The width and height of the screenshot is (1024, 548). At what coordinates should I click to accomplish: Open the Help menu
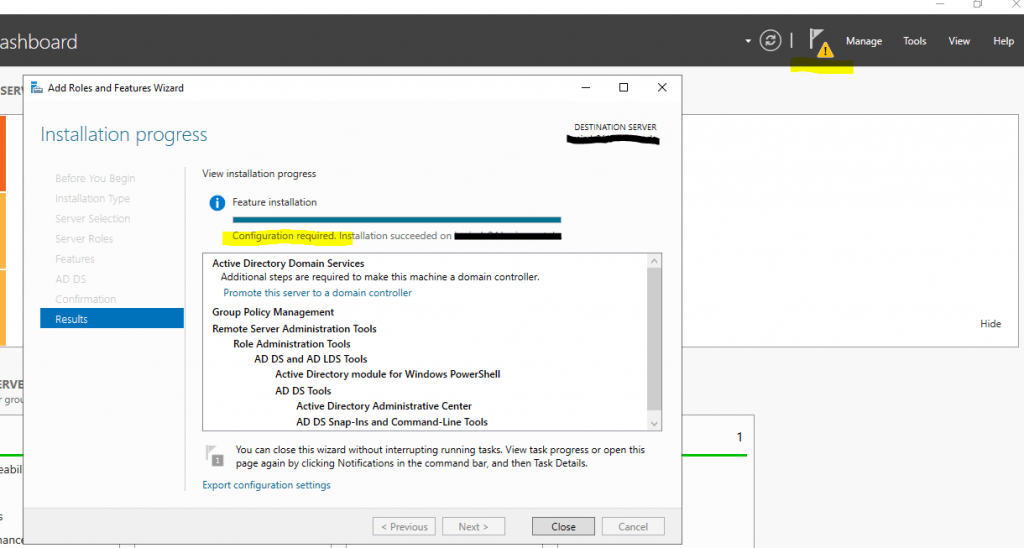coord(1003,41)
